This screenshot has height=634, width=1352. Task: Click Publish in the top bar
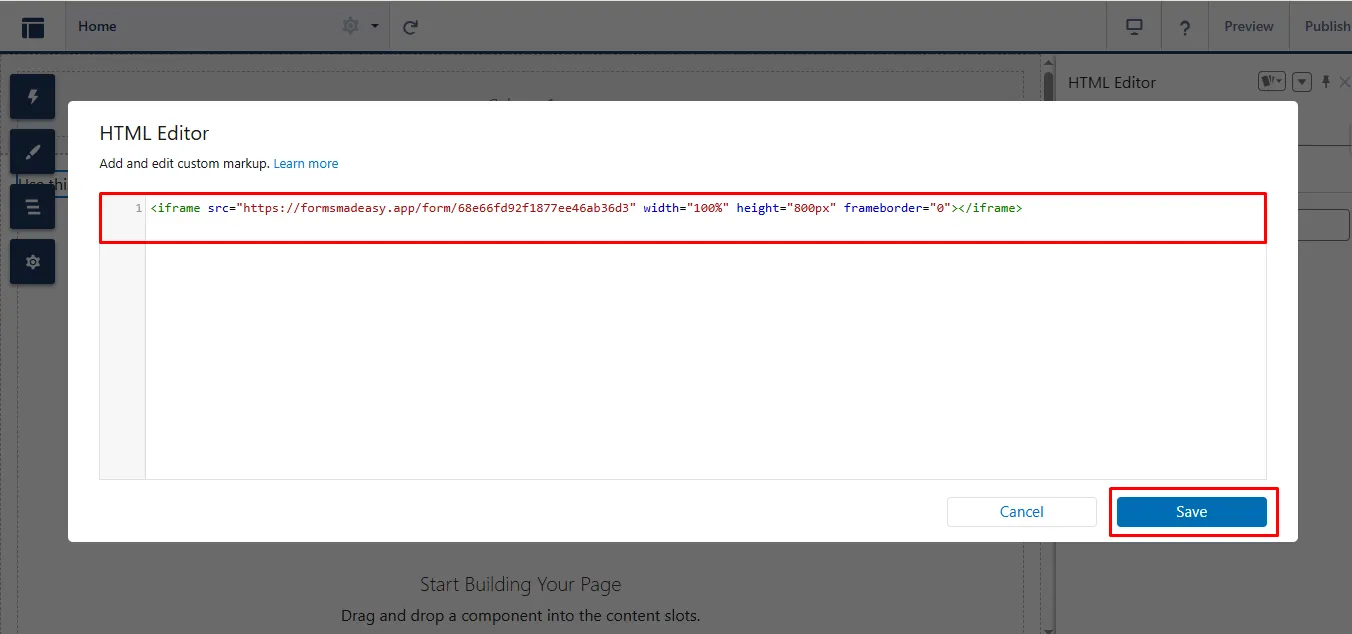click(1326, 27)
